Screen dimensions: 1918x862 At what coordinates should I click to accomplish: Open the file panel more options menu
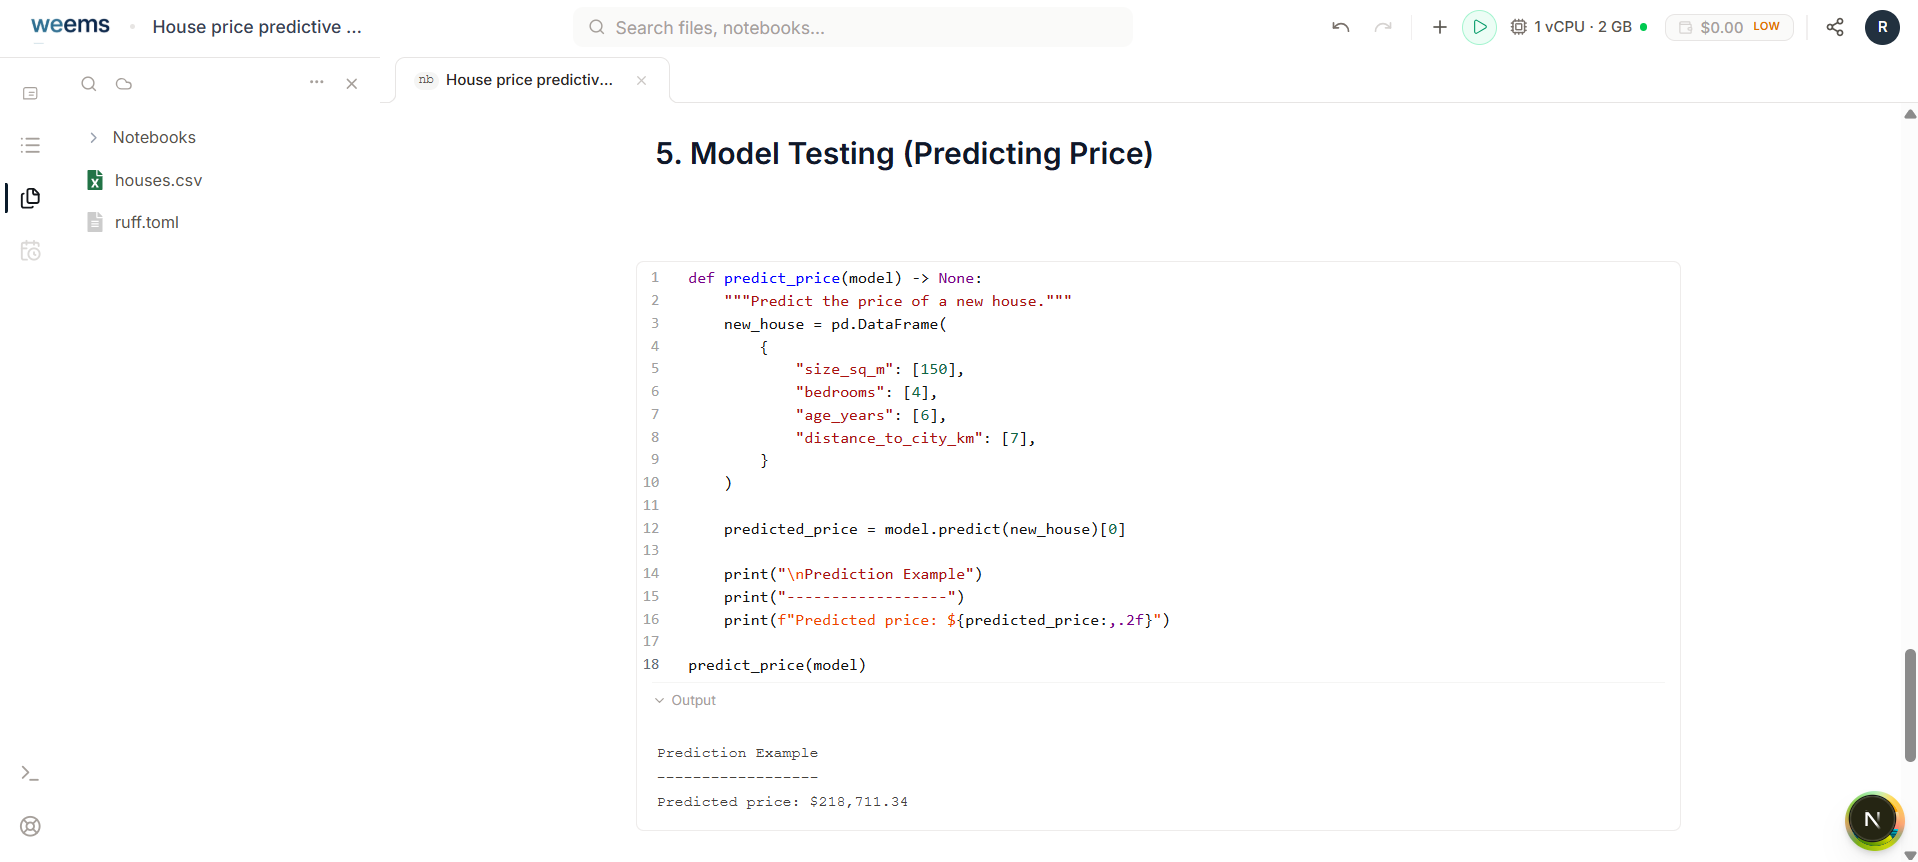tap(317, 82)
